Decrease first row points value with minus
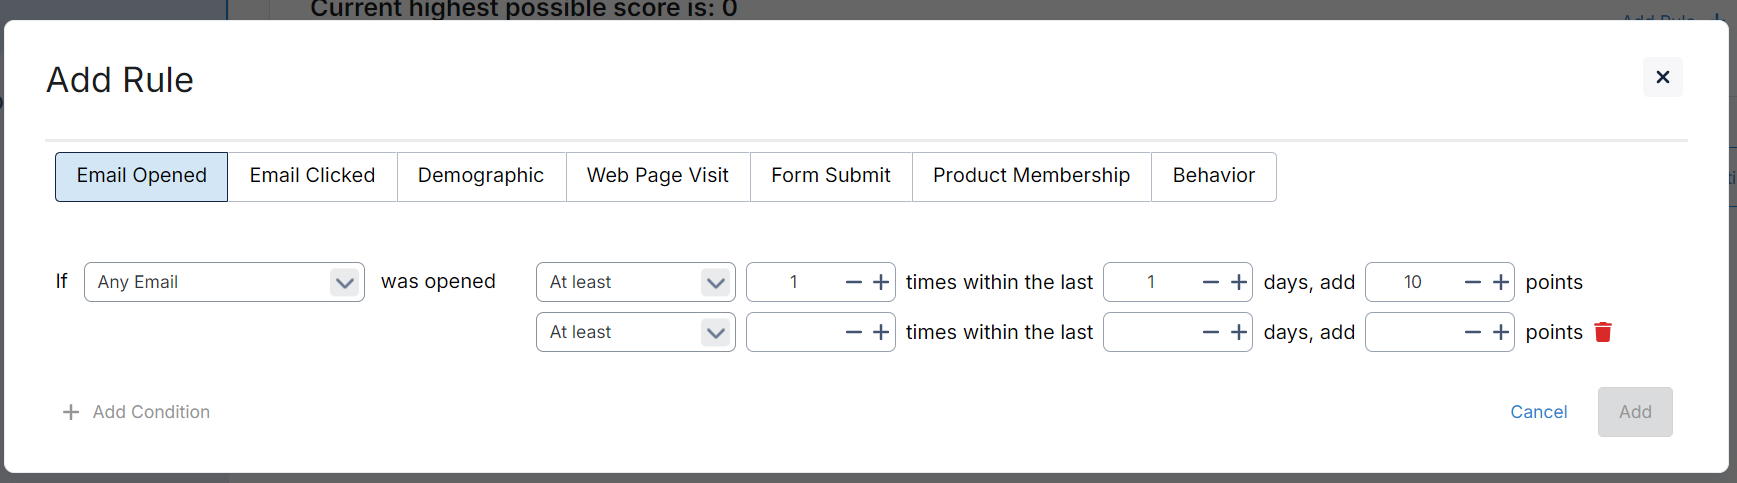 pos(1473,282)
